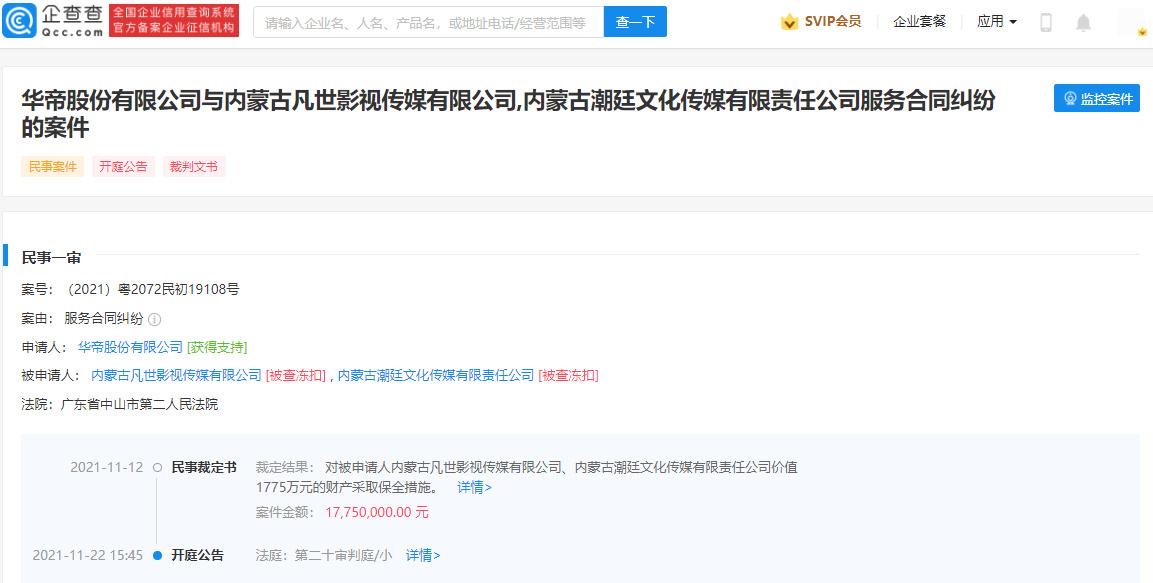Click first 被查冻扣 label after 凡世影视
This screenshot has height=583, width=1153.
click(x=296, y=376)
